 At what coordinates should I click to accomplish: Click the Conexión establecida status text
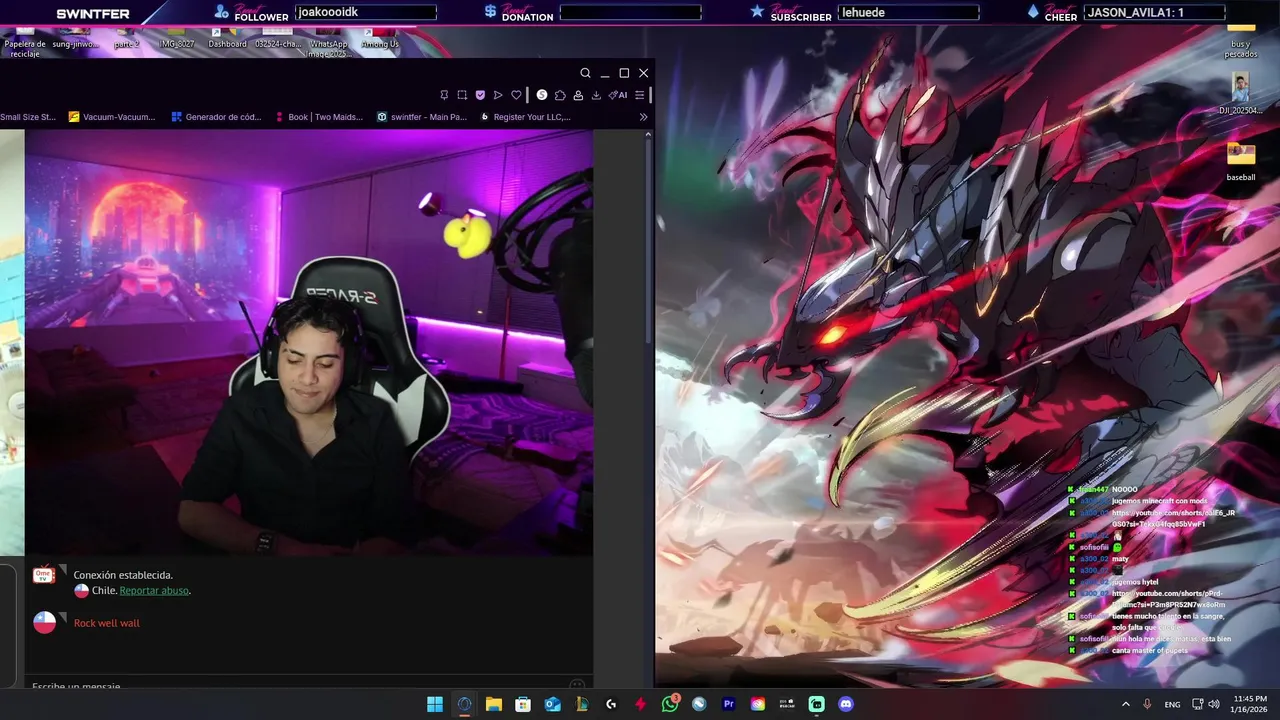pos(123,575)
